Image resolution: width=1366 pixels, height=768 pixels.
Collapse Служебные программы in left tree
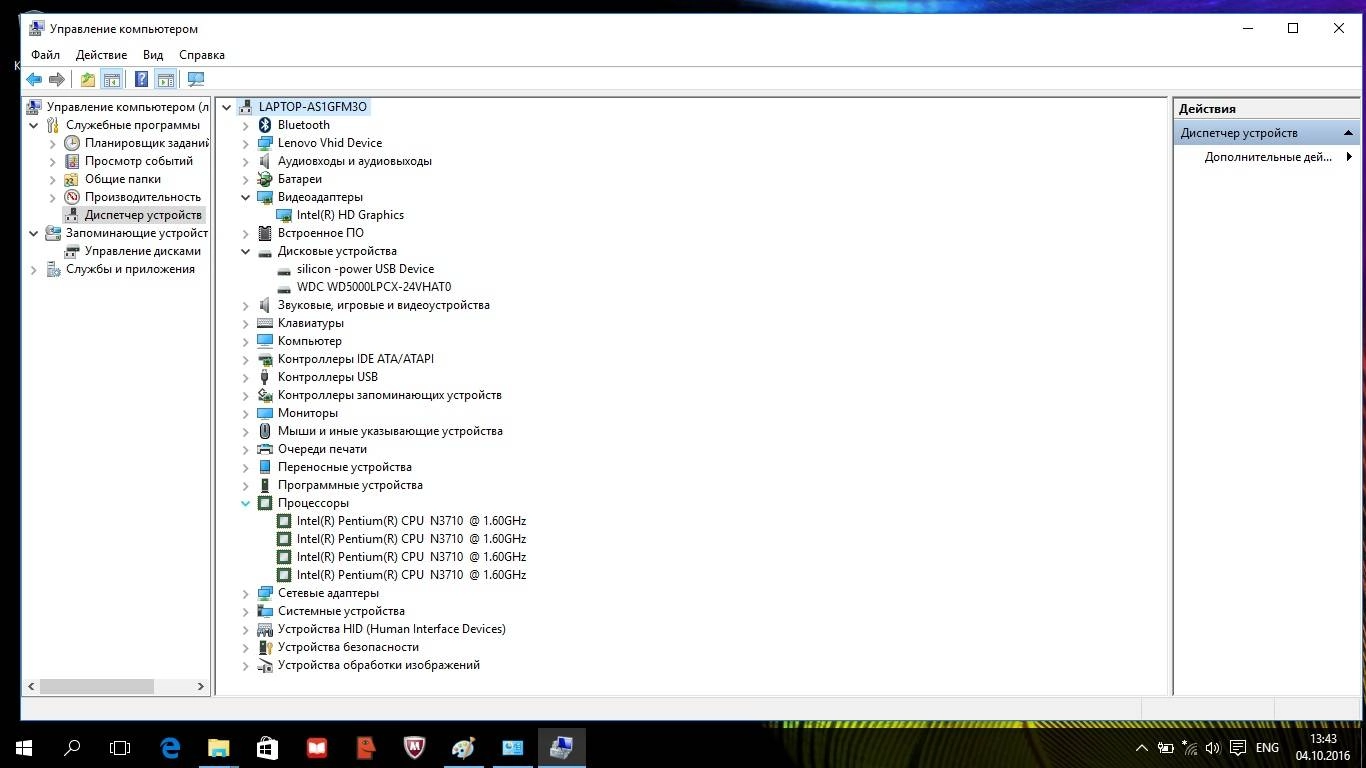click(x=34, y=125)
